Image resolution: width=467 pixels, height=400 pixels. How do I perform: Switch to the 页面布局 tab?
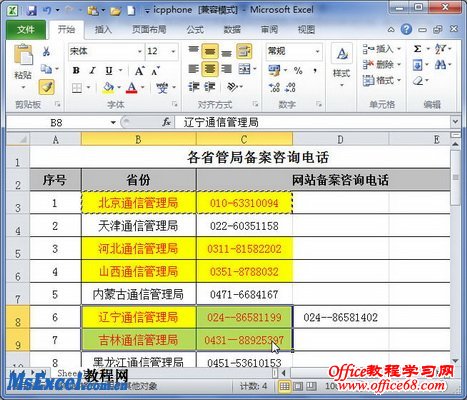(x=149, y=30)
